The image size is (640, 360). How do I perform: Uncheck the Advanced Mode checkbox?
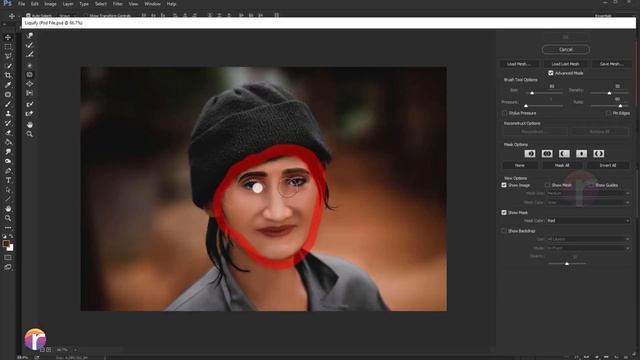pos(551,73)
